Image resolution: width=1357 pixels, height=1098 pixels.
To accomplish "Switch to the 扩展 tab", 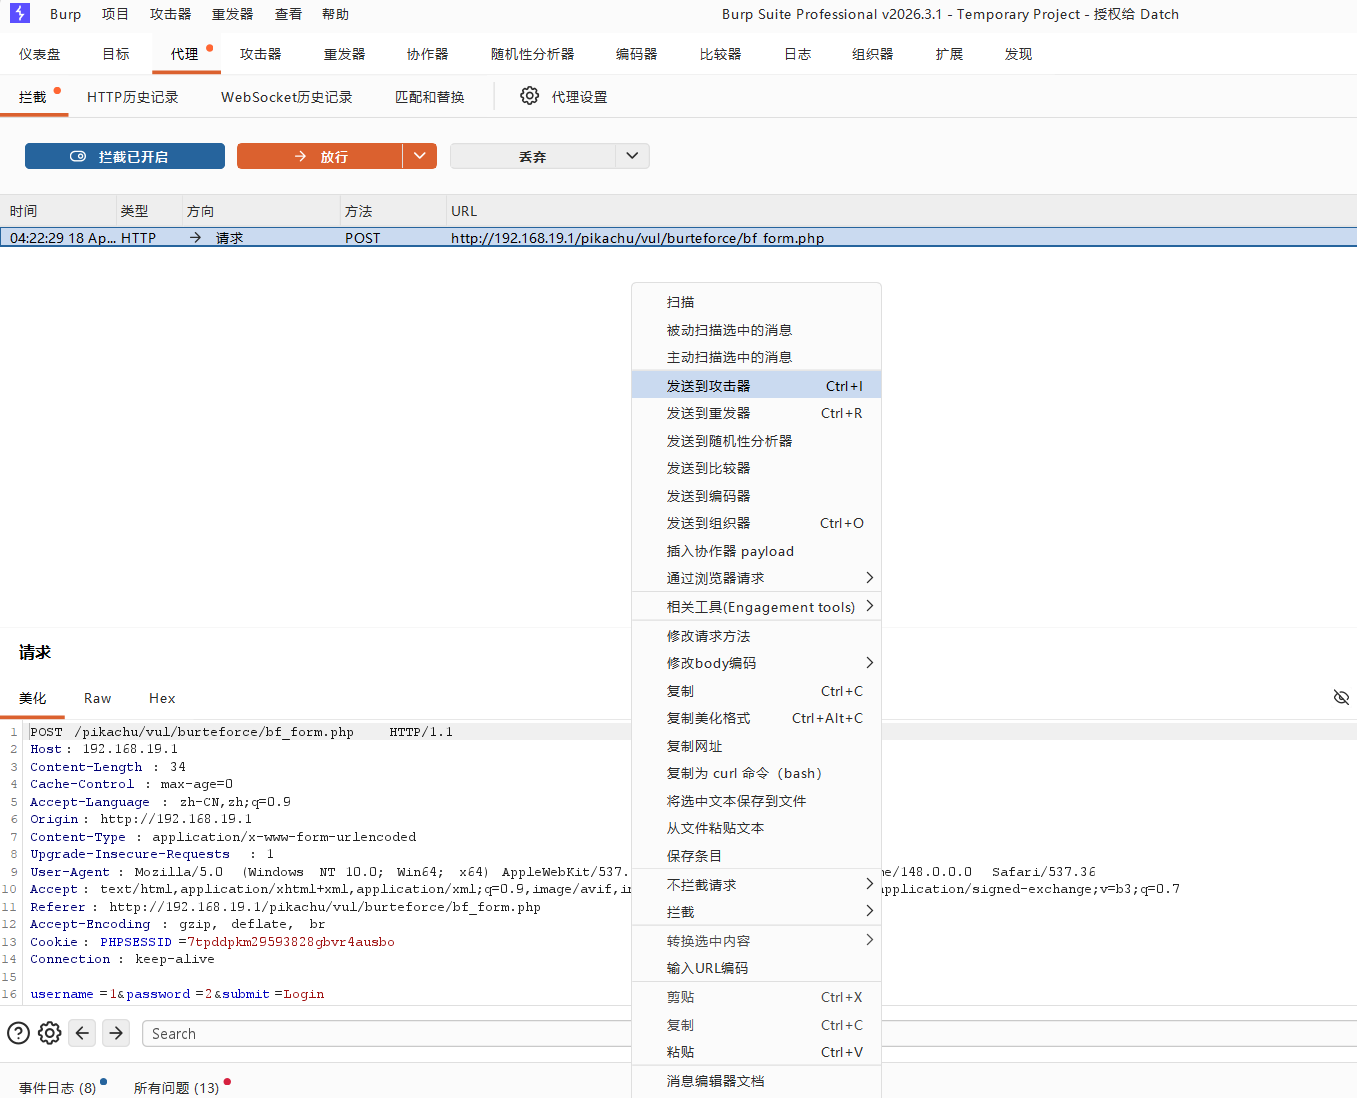I will pyautogui.click(x=949, y=54).
